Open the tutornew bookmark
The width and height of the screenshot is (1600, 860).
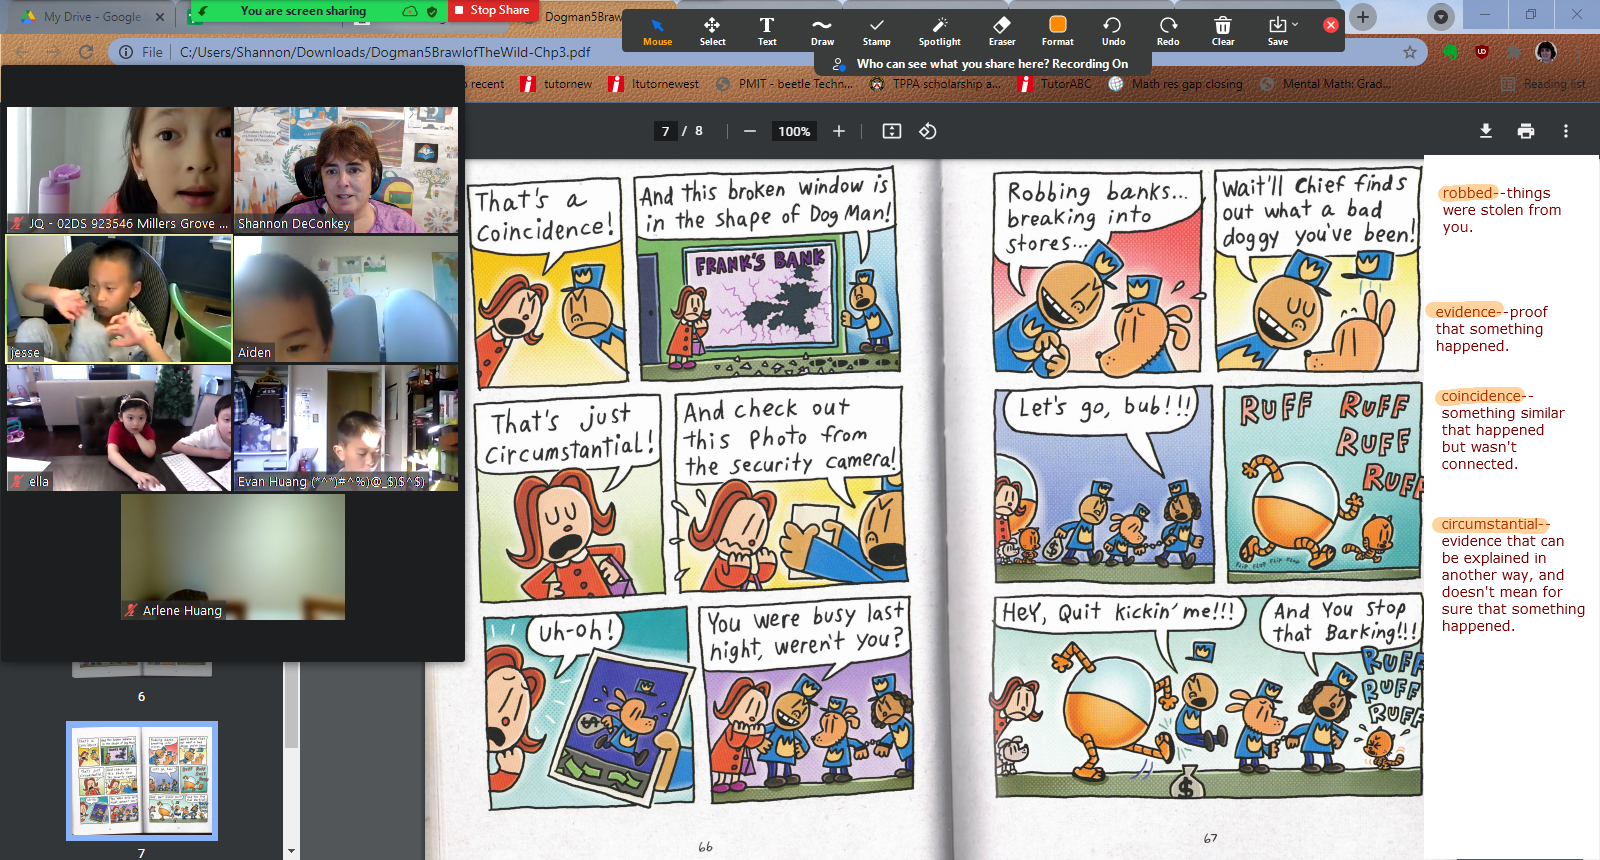(557, 84)
